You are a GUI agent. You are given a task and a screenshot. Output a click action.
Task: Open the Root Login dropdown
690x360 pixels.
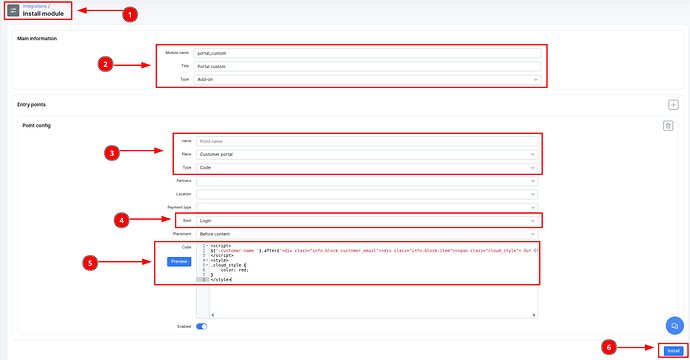(x=367, y=220)
